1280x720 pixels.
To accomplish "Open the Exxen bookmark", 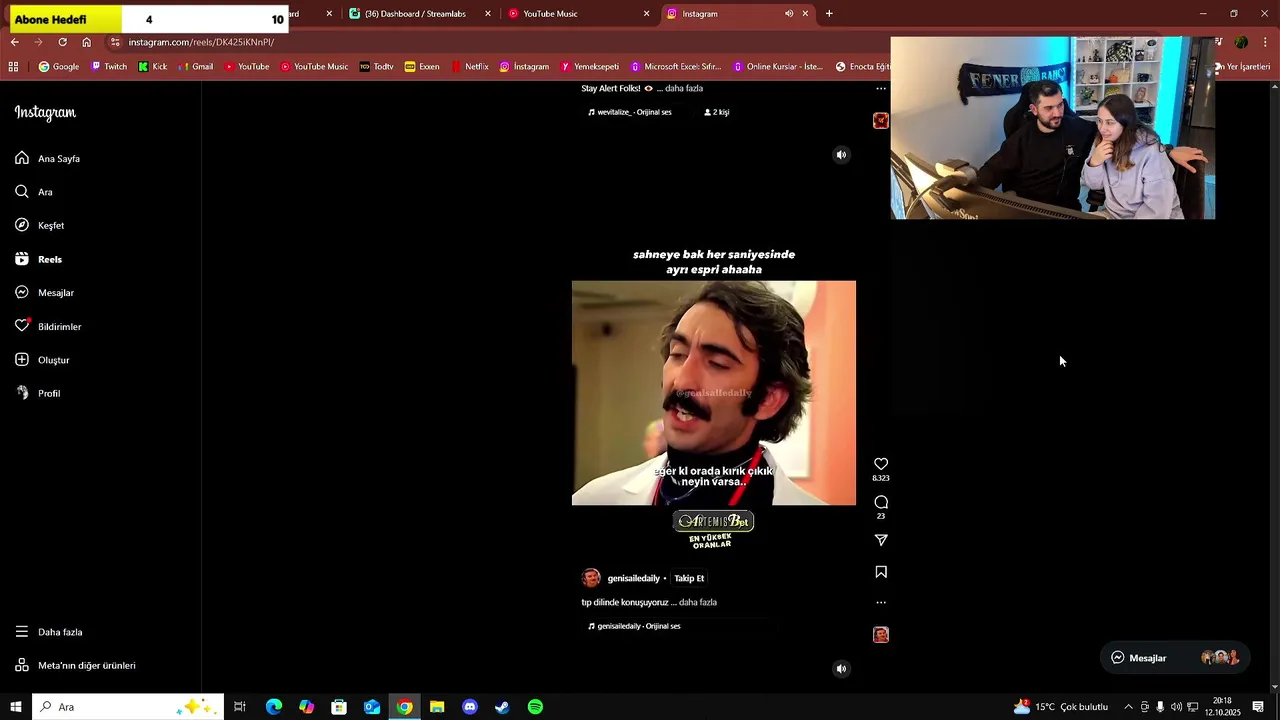I will [422, 67].
